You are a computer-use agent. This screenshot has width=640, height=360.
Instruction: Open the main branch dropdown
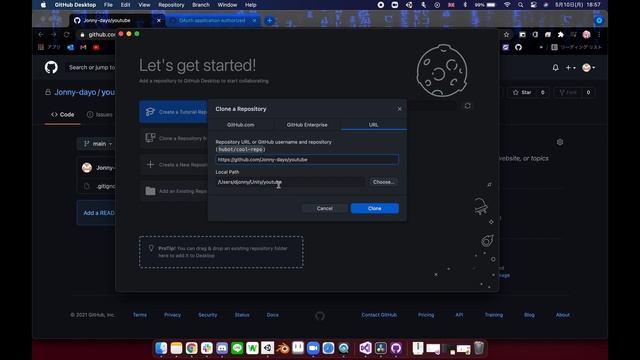(x=98, y=144)
